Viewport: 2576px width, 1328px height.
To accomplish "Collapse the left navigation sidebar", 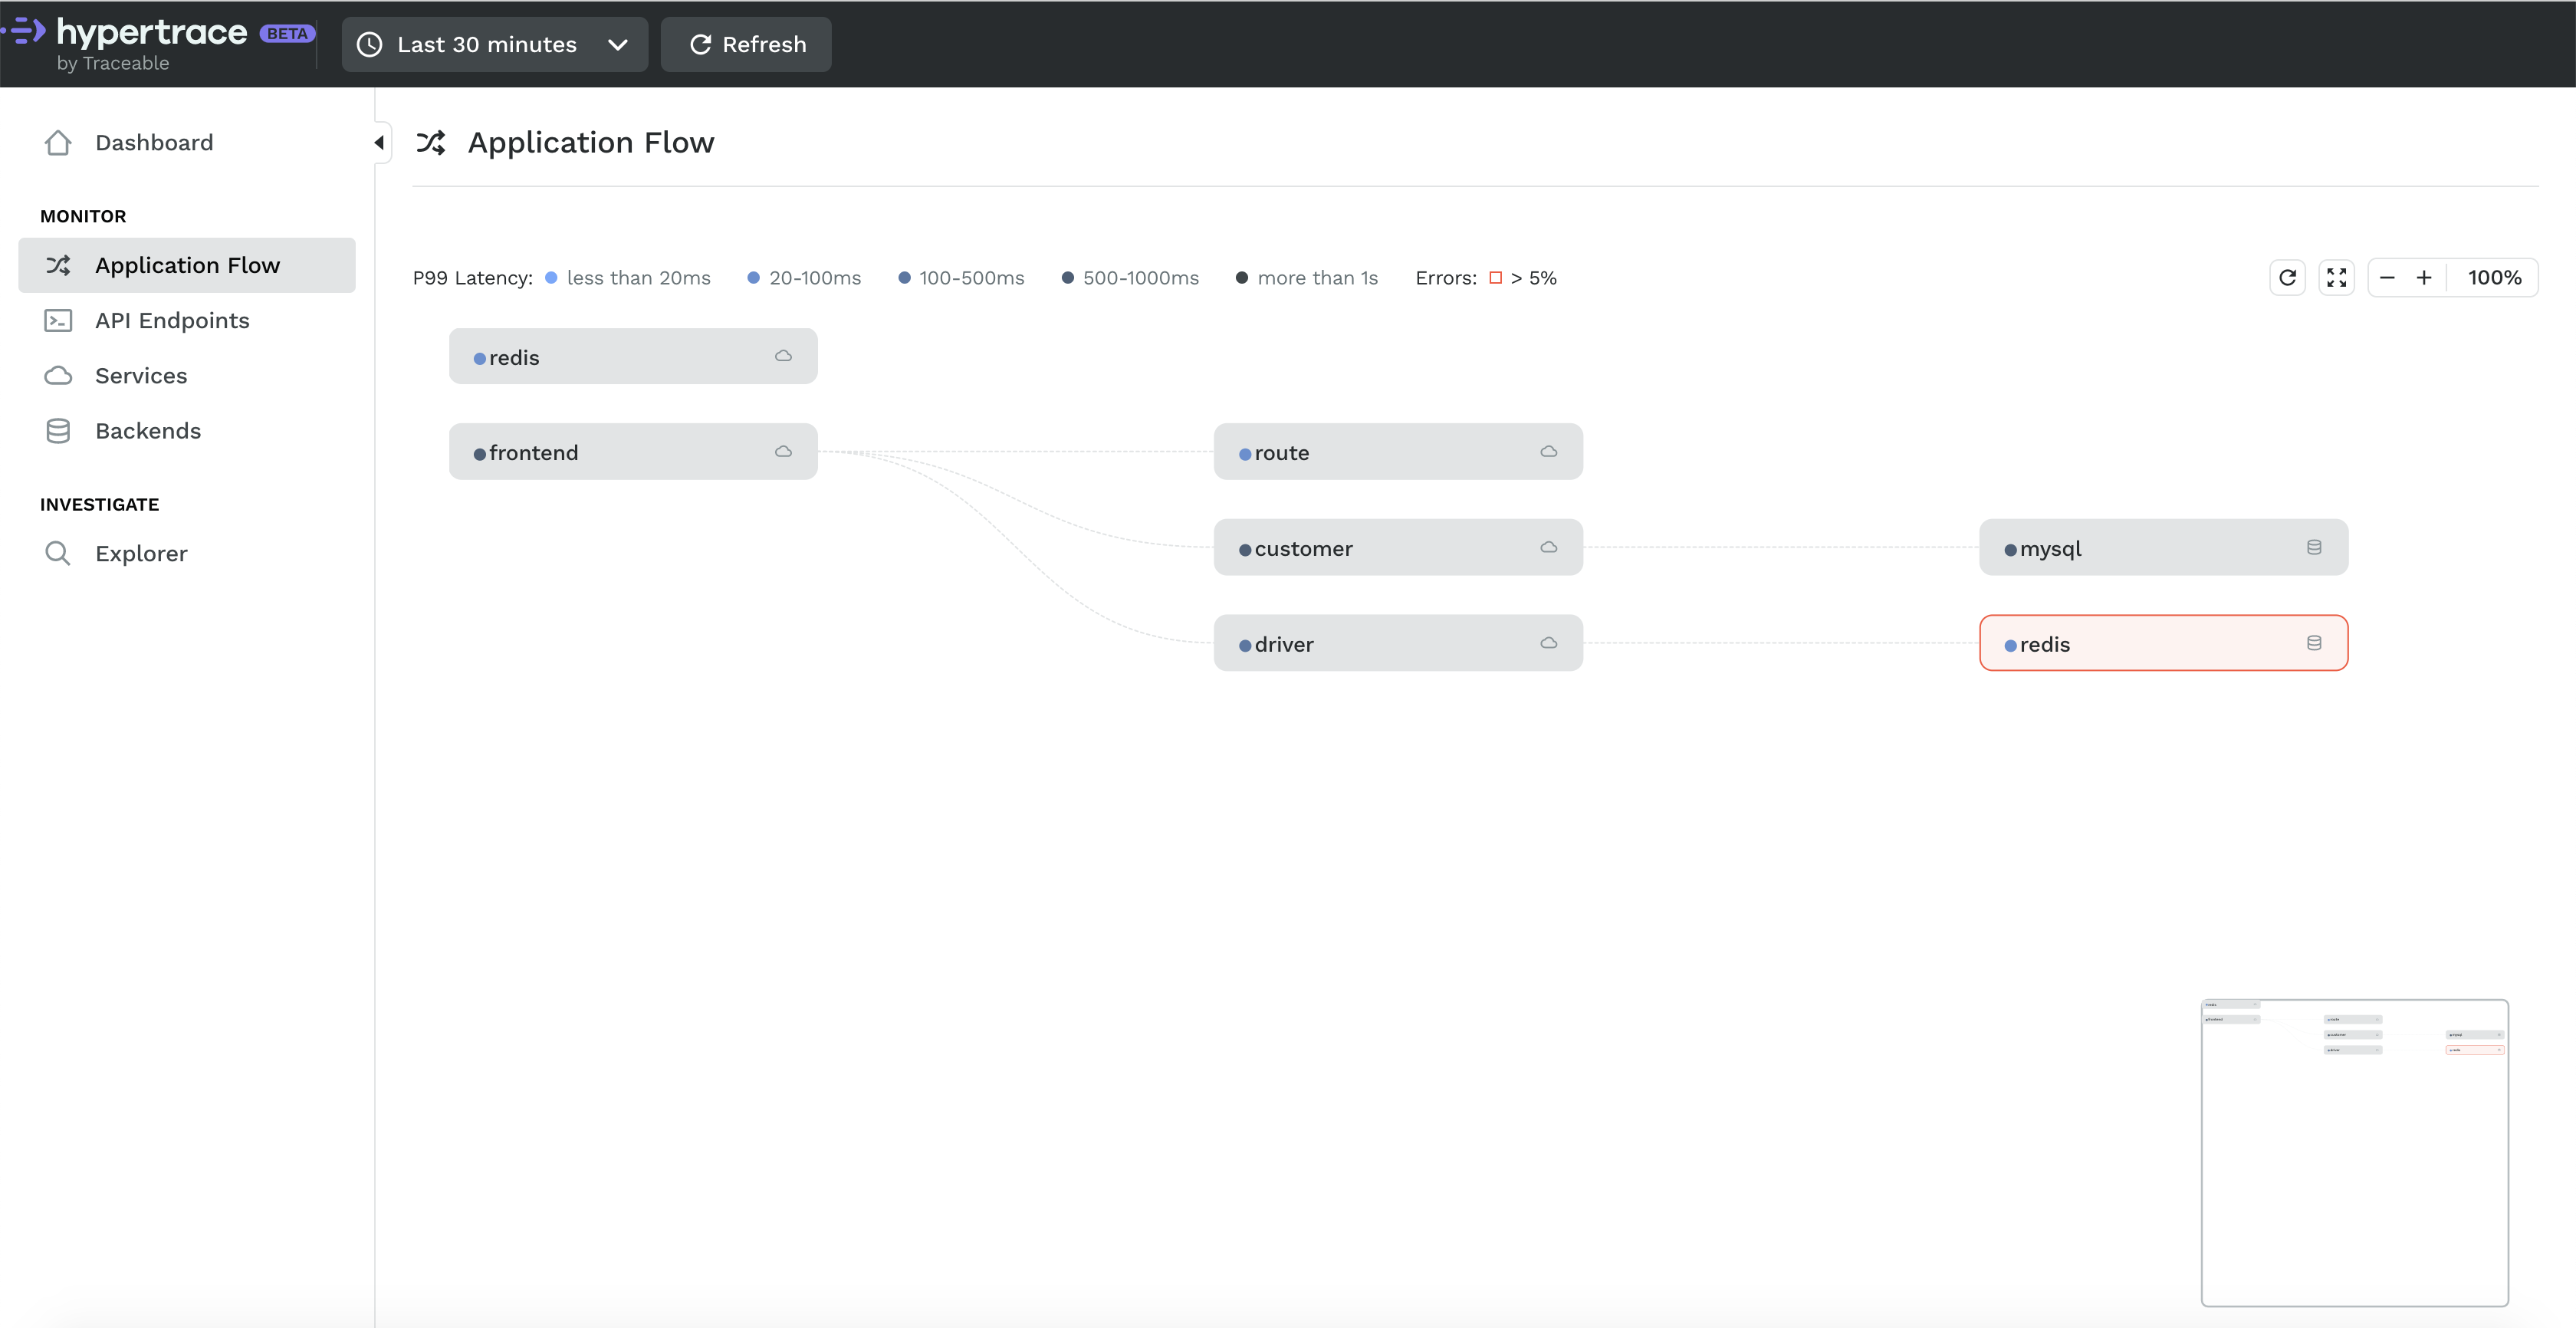I will [379, 143].
